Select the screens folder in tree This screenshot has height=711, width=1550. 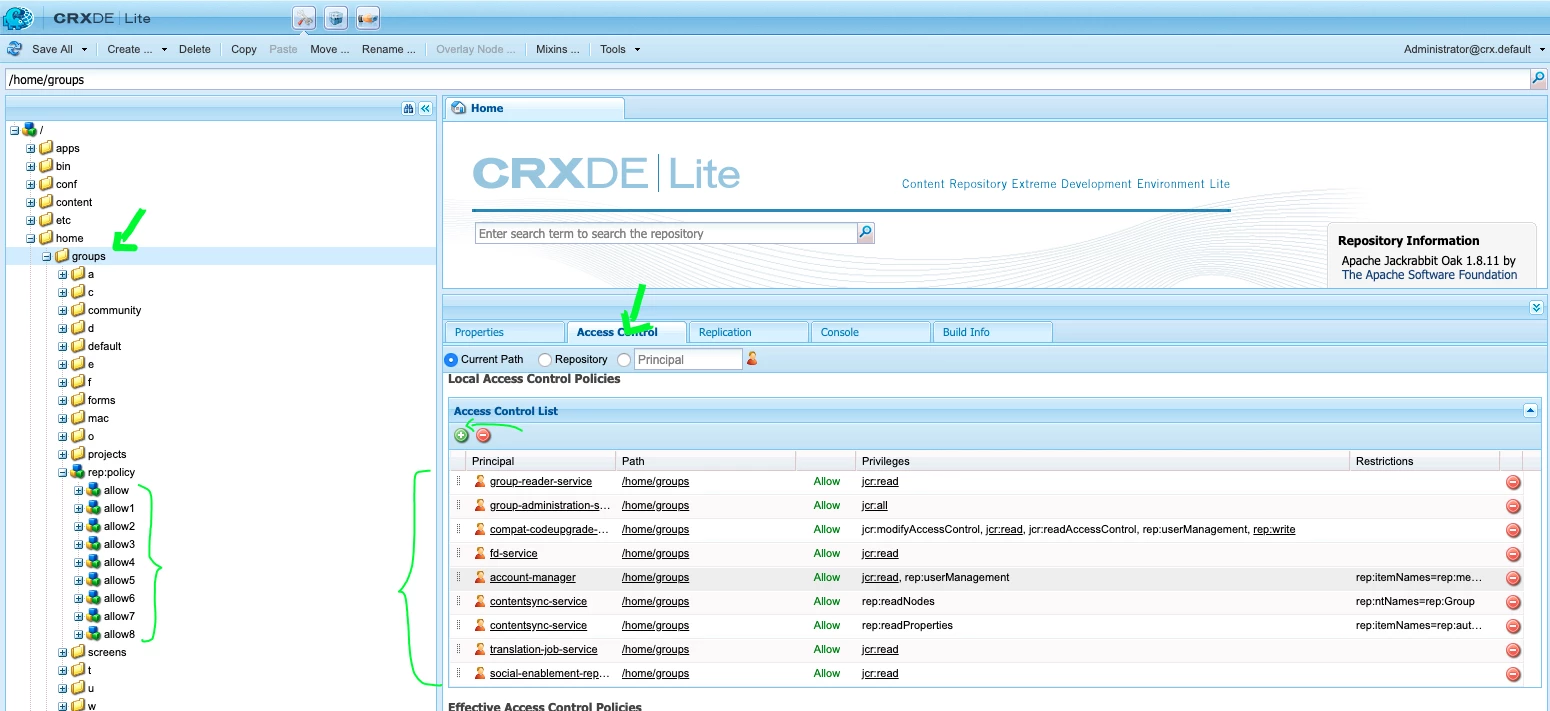(x=107, y=652)
